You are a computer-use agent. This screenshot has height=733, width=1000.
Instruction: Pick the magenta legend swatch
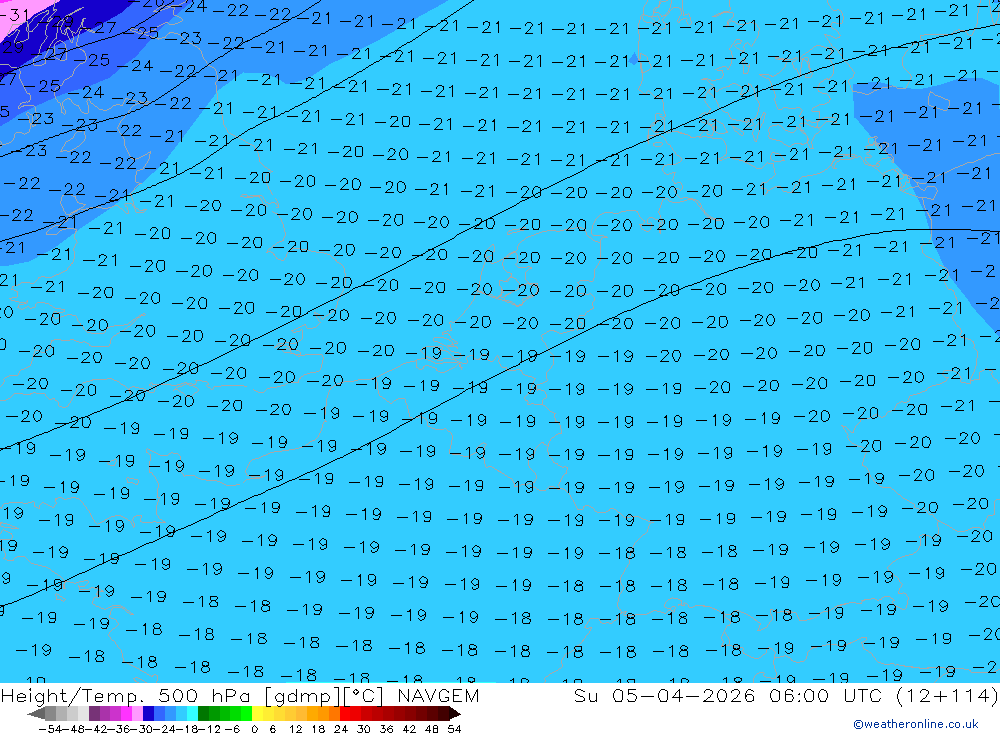pyautogui.click(x=126, y=714)
